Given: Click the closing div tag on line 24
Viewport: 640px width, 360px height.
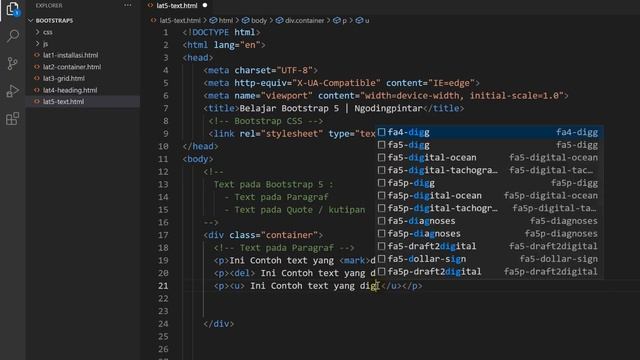Looking at the screenshot, I should click(219, 324).
